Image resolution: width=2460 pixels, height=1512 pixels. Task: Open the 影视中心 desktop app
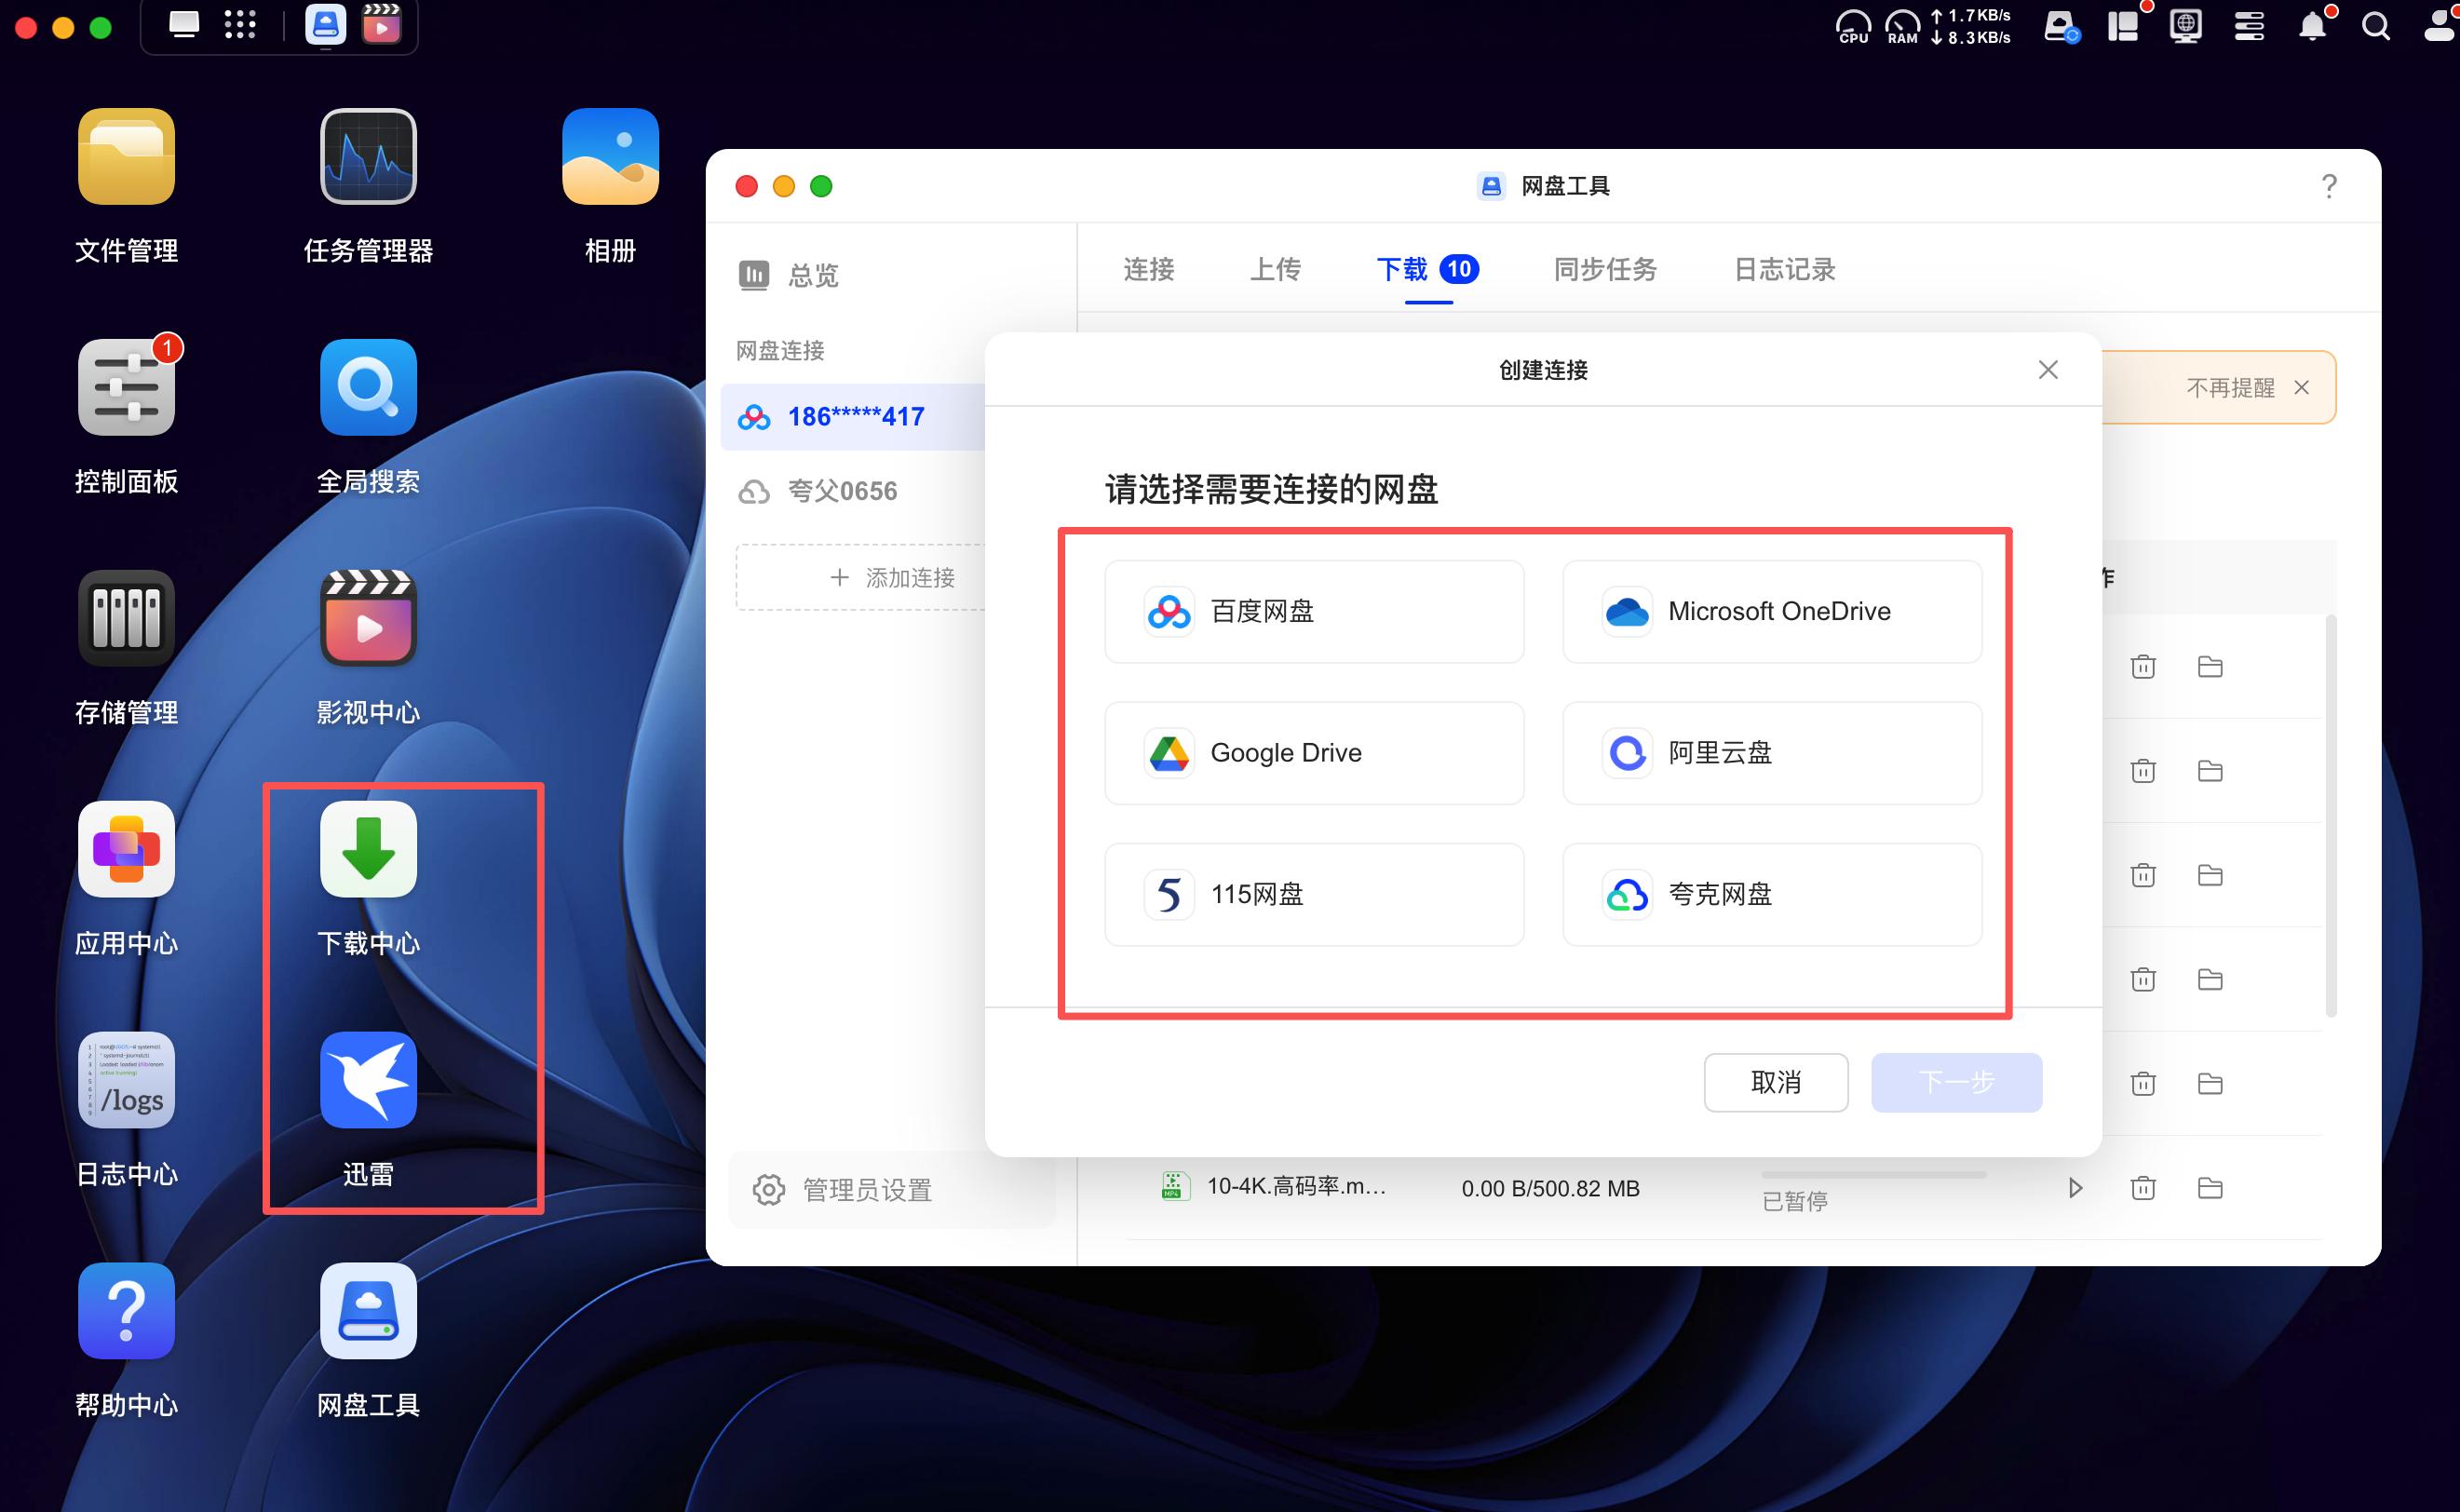[x=368, y=619]
